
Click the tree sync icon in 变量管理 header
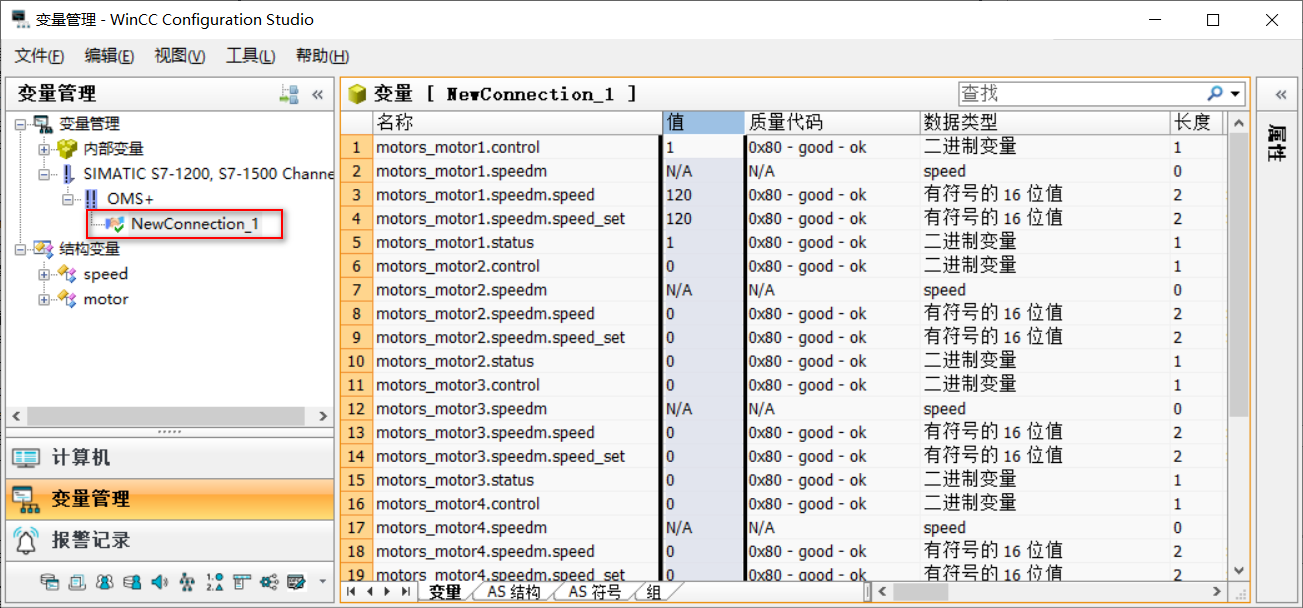tap(289, 94)
